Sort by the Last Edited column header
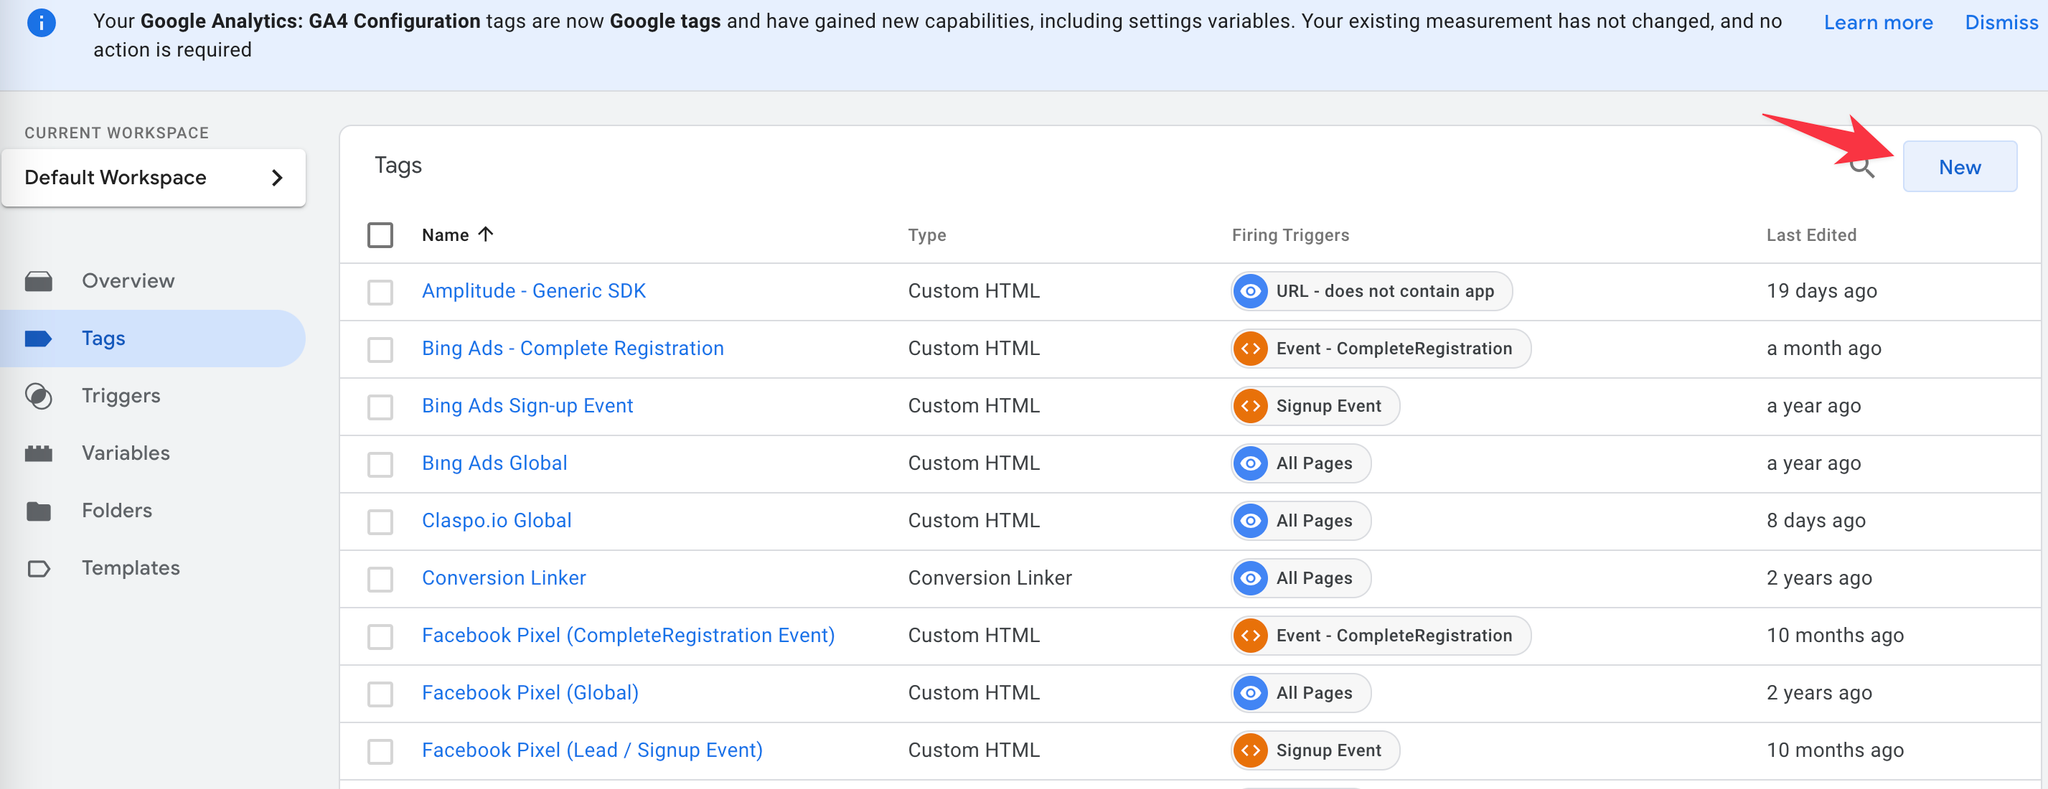The image size is (2048, 789). pyautogui.click(x=1811, y=235)
